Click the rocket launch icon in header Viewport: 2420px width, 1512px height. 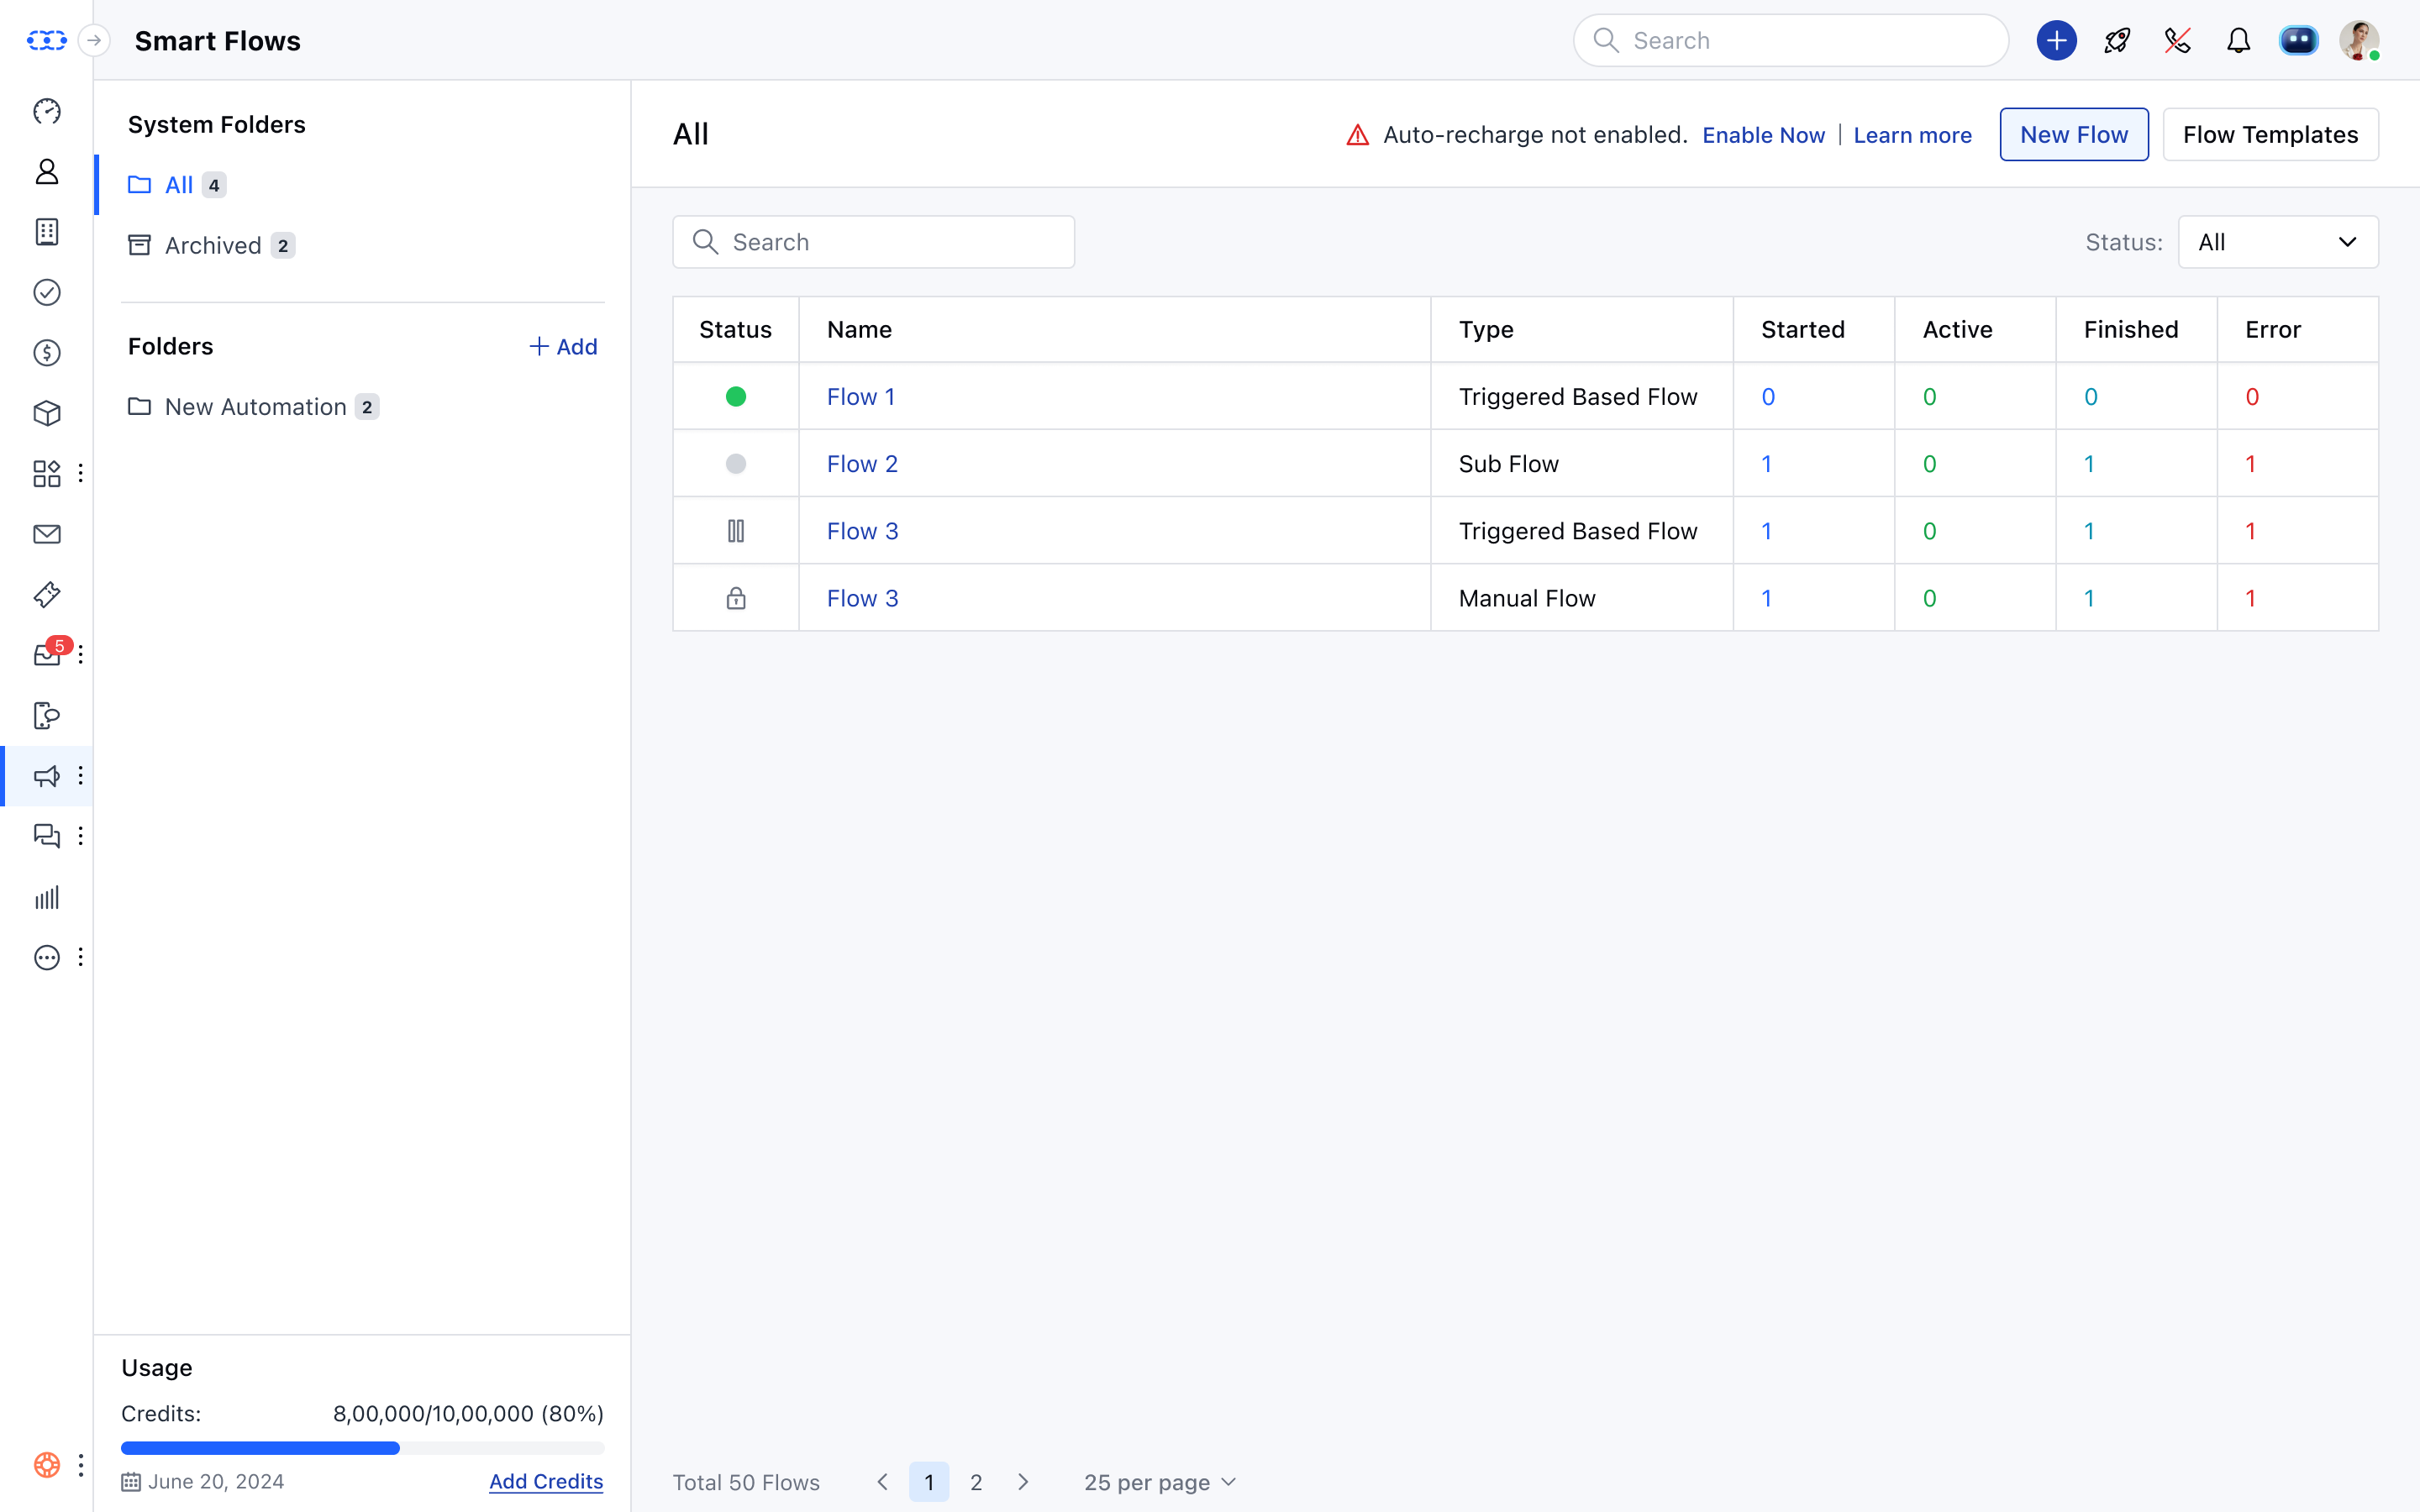click(2117, 40)
